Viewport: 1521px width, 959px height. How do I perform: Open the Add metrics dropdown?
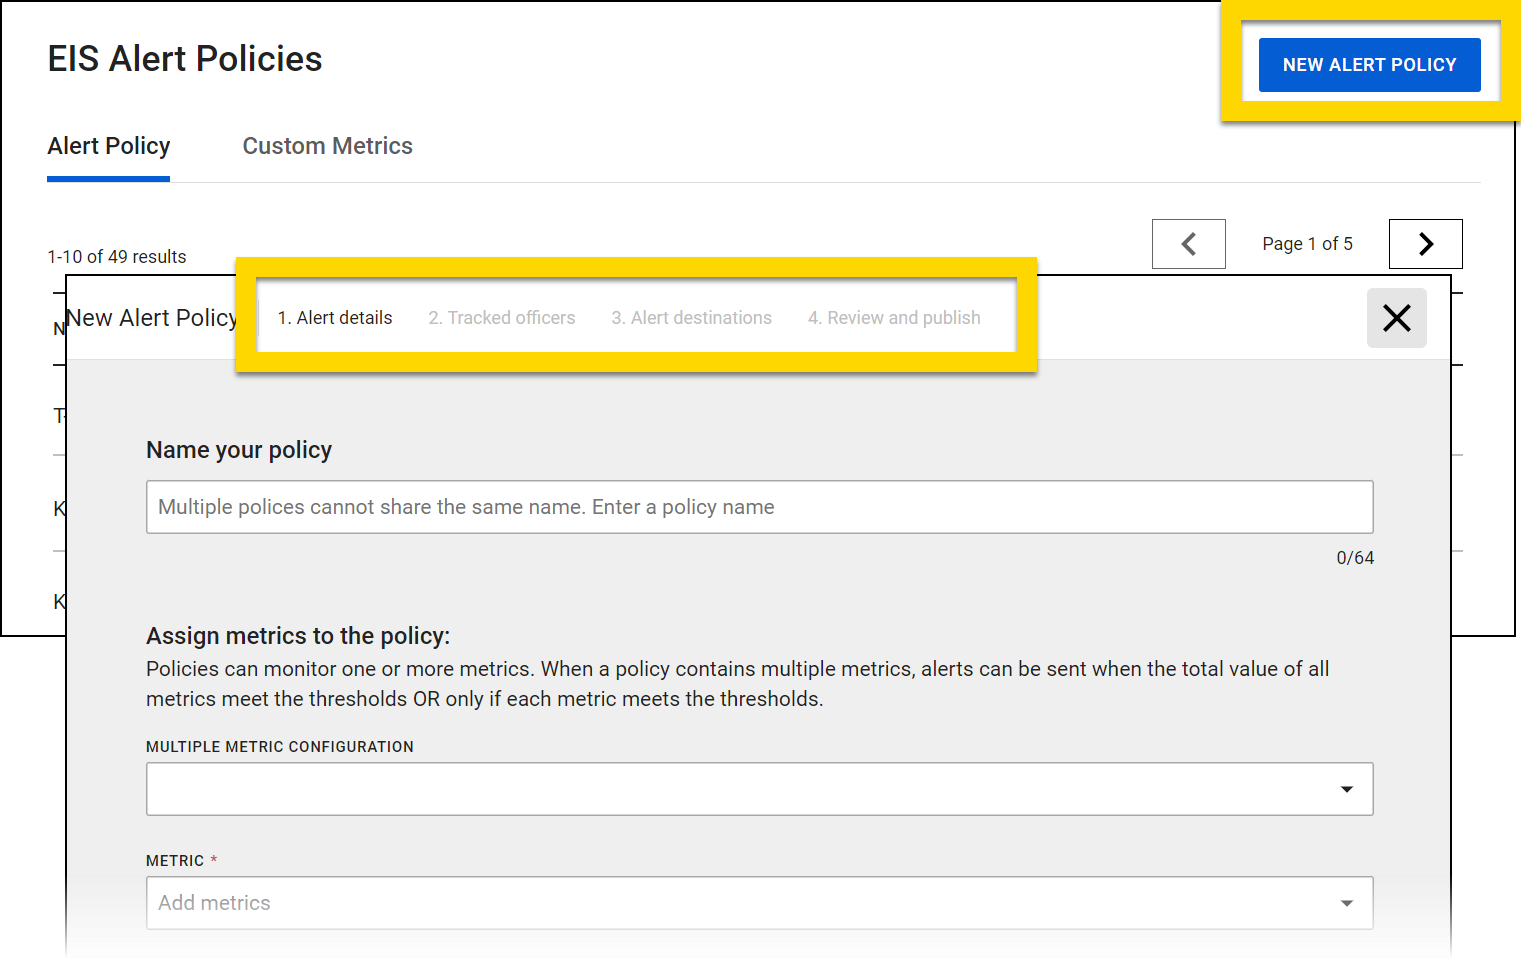[759, 903]
